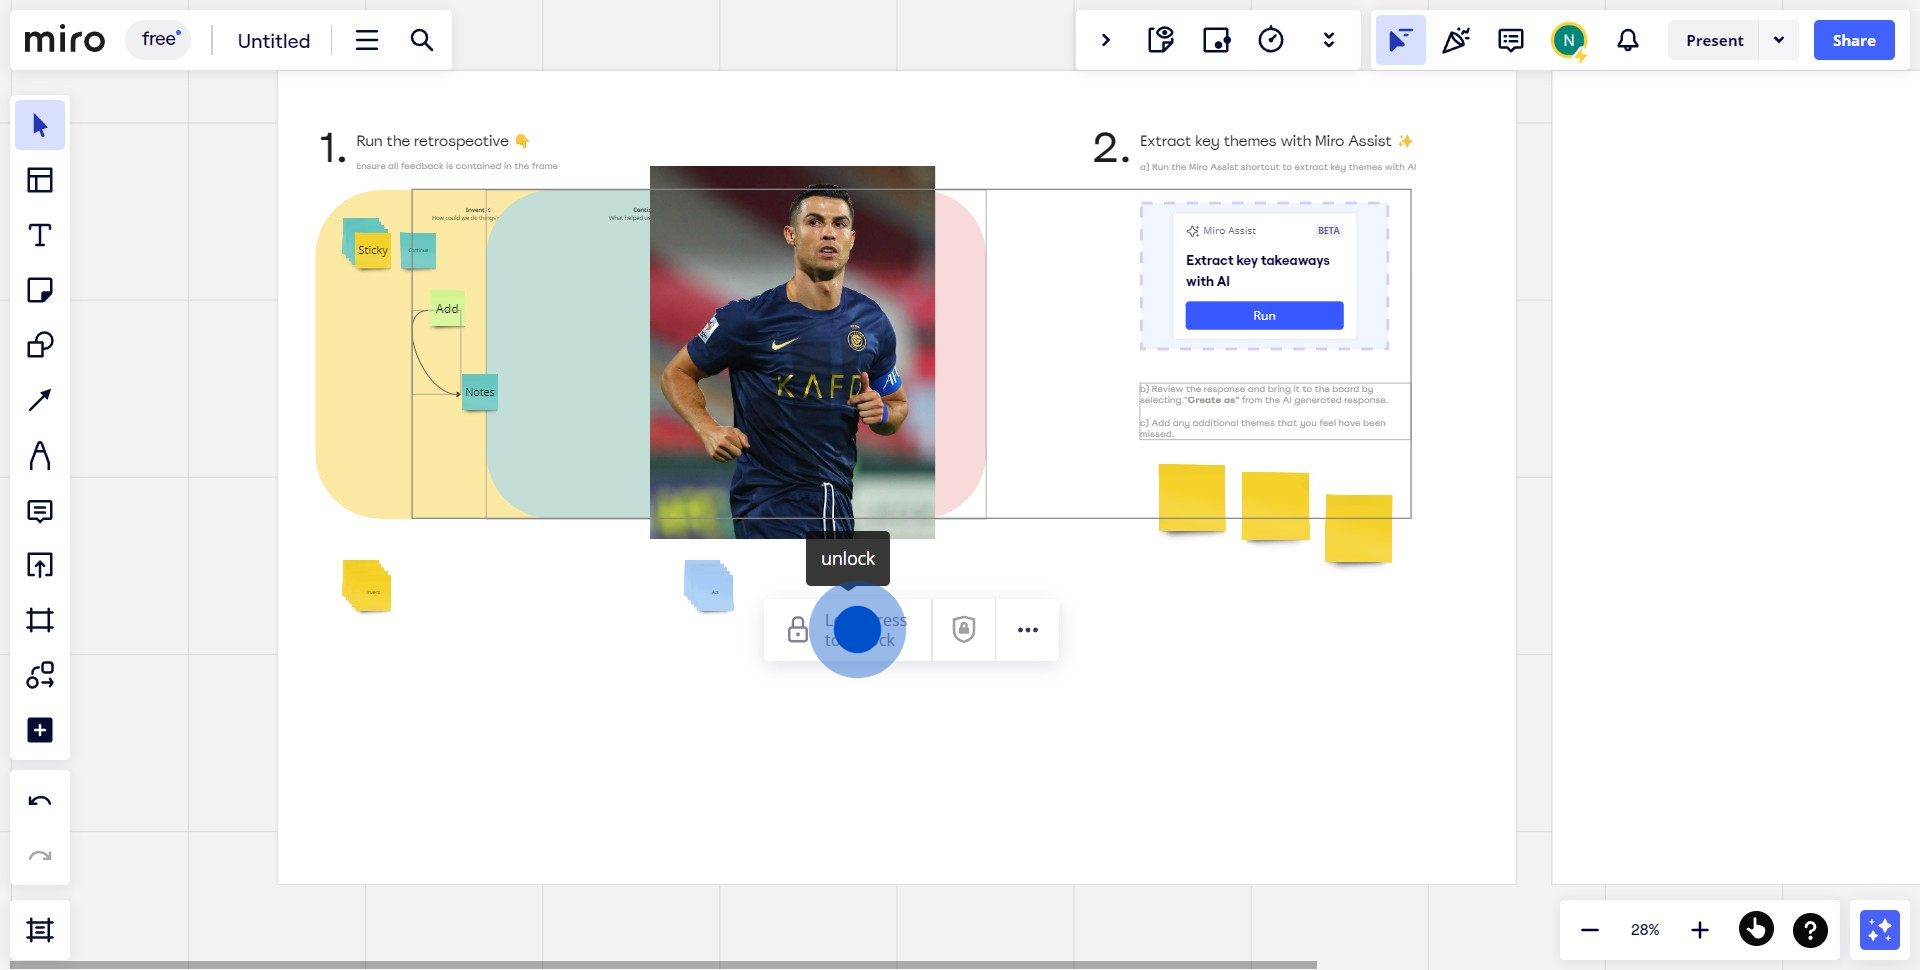1920x970 pixels.
Task: Start the timer
Action: pyautogui.click(x=1271, y=40)
